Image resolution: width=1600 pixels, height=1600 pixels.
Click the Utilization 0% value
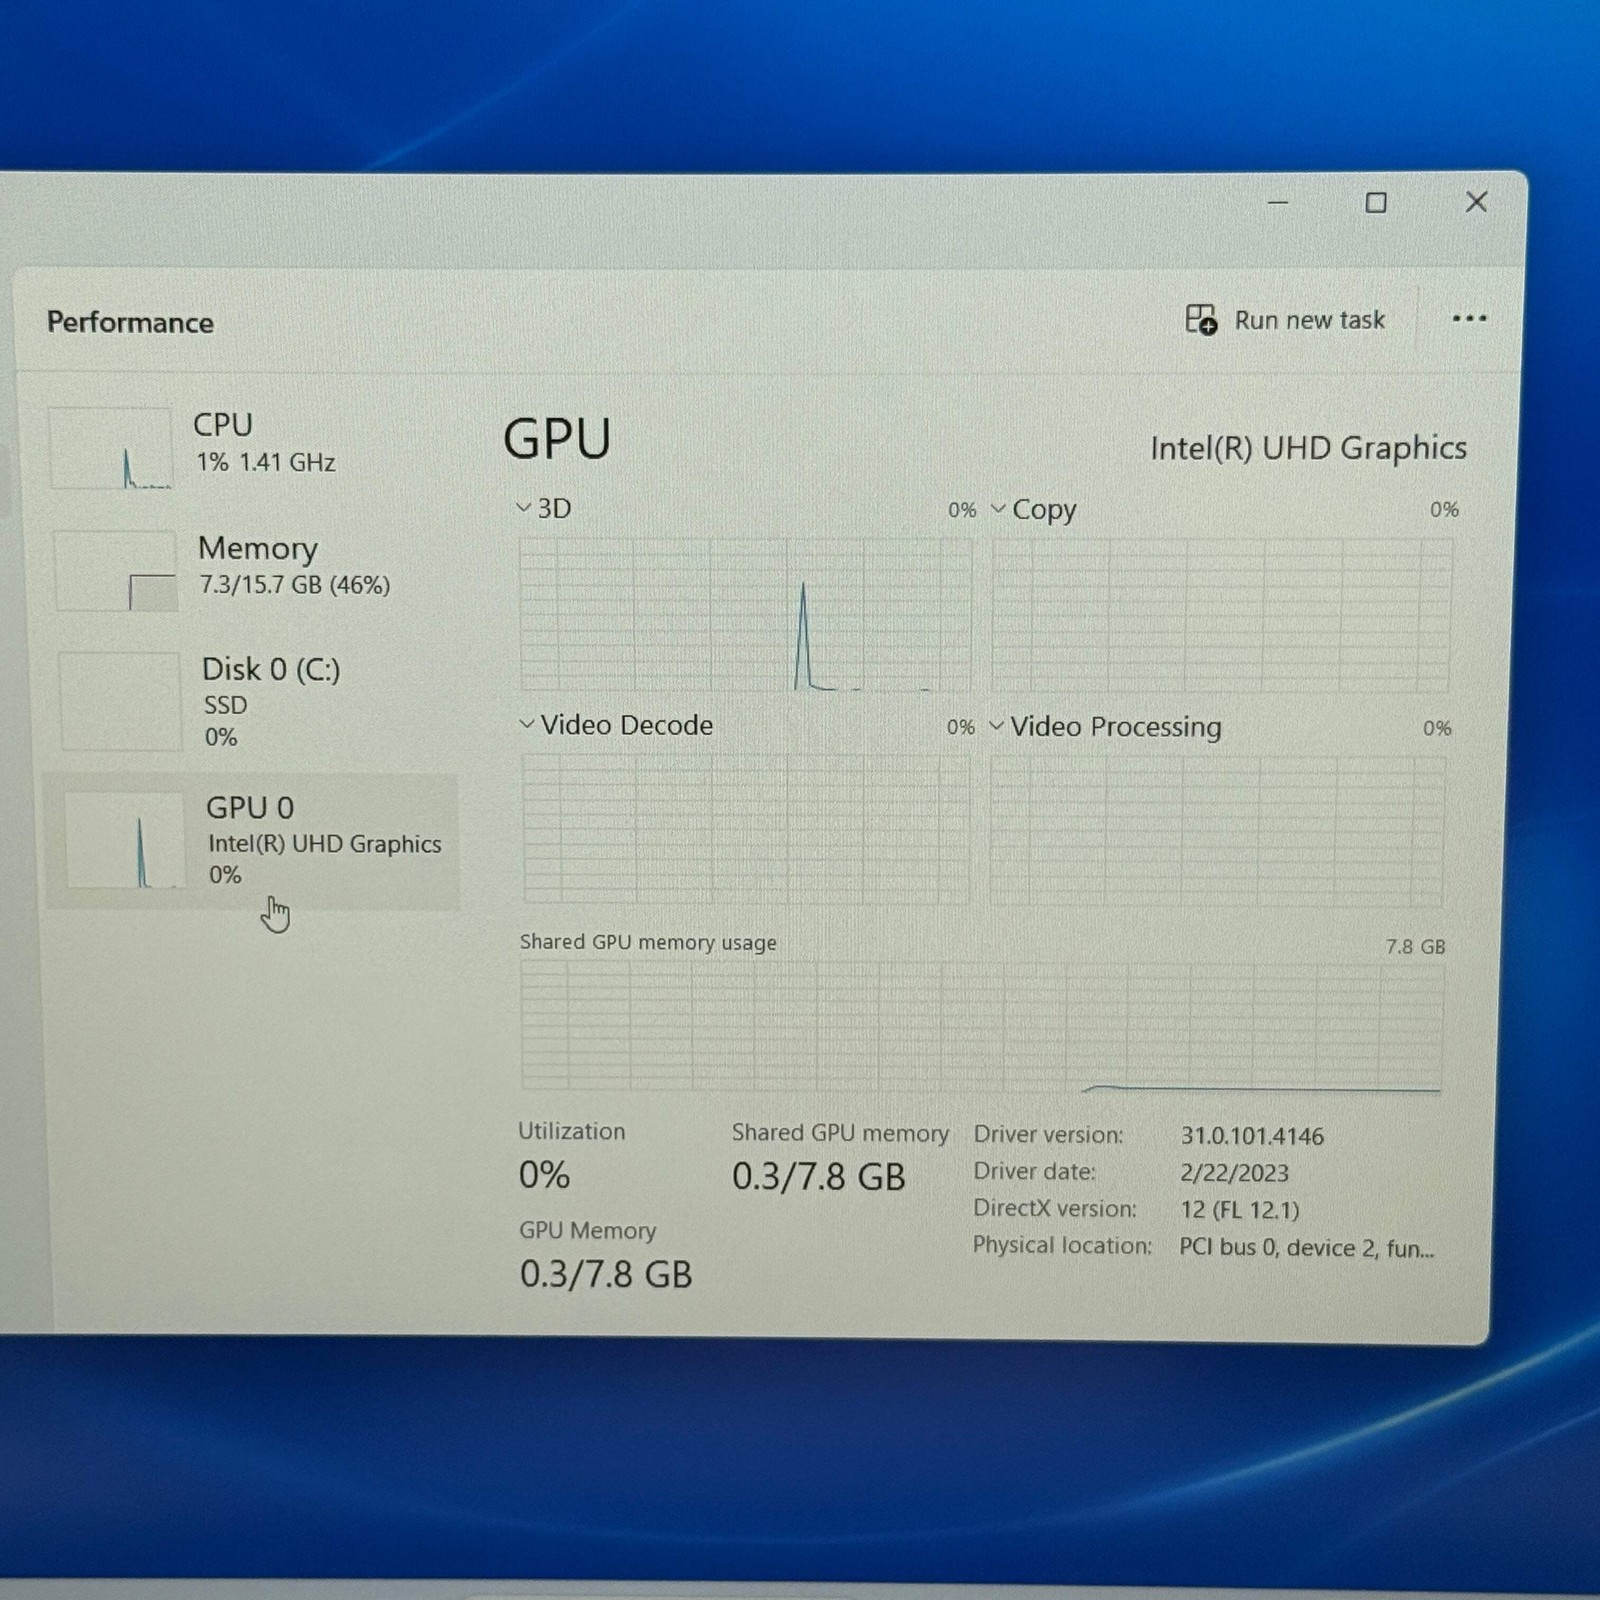click(x=544, y=1174)
